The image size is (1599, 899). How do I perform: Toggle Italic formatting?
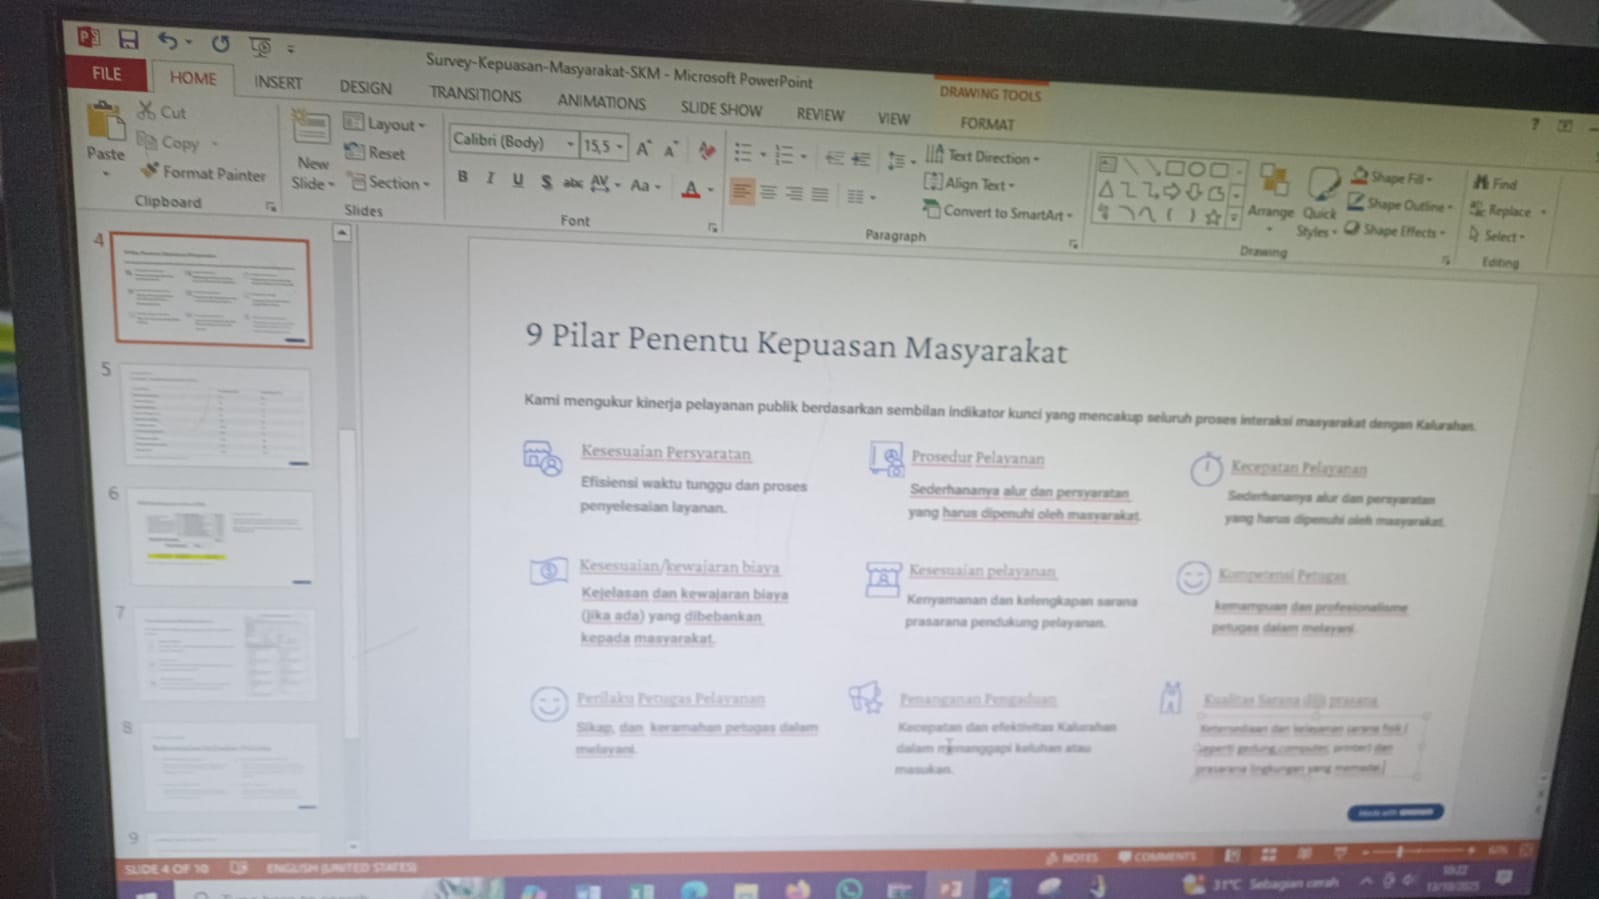489,178
